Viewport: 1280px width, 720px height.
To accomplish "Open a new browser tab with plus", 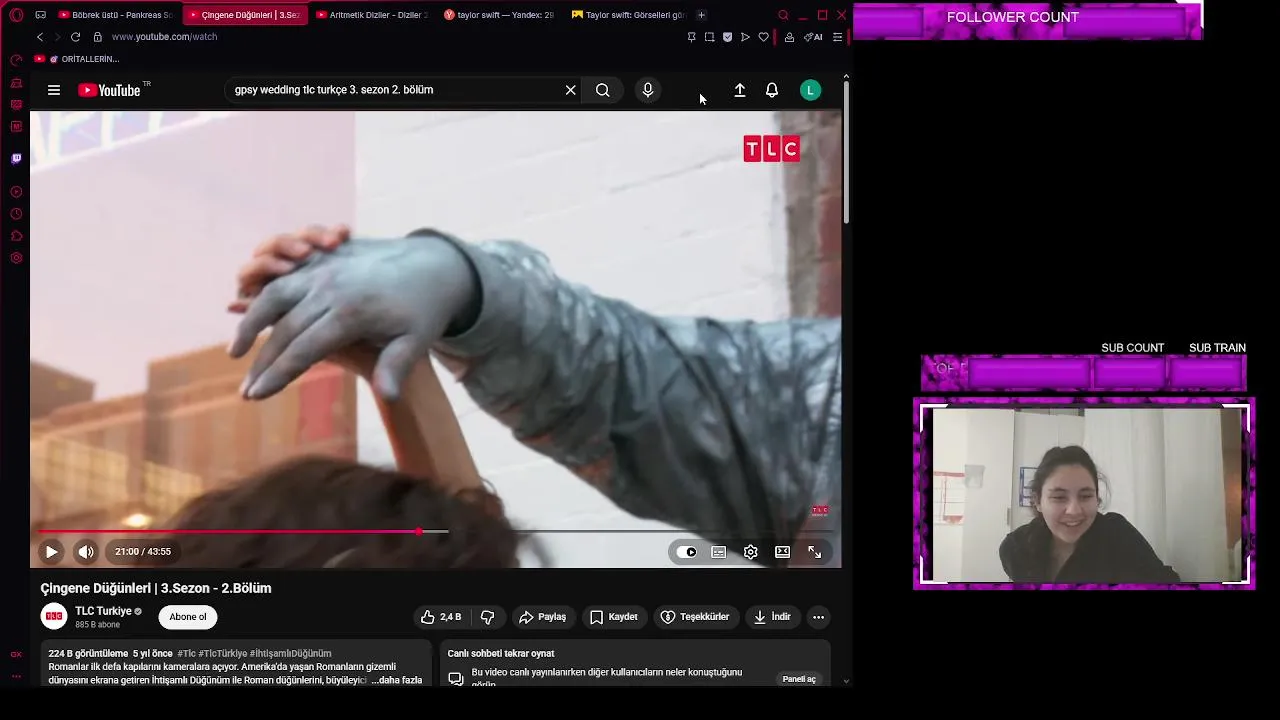I will tap(701, 15).
